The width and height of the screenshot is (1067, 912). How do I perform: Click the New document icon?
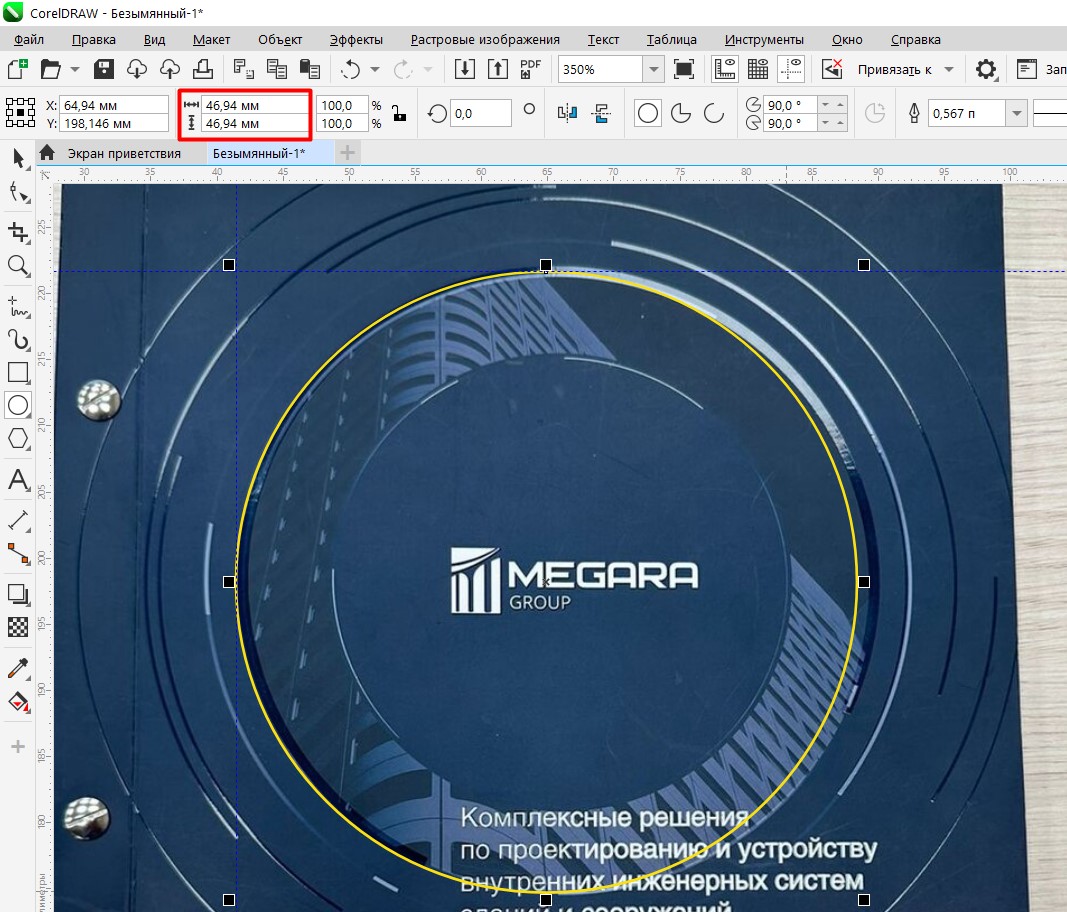tap(18, 69)
